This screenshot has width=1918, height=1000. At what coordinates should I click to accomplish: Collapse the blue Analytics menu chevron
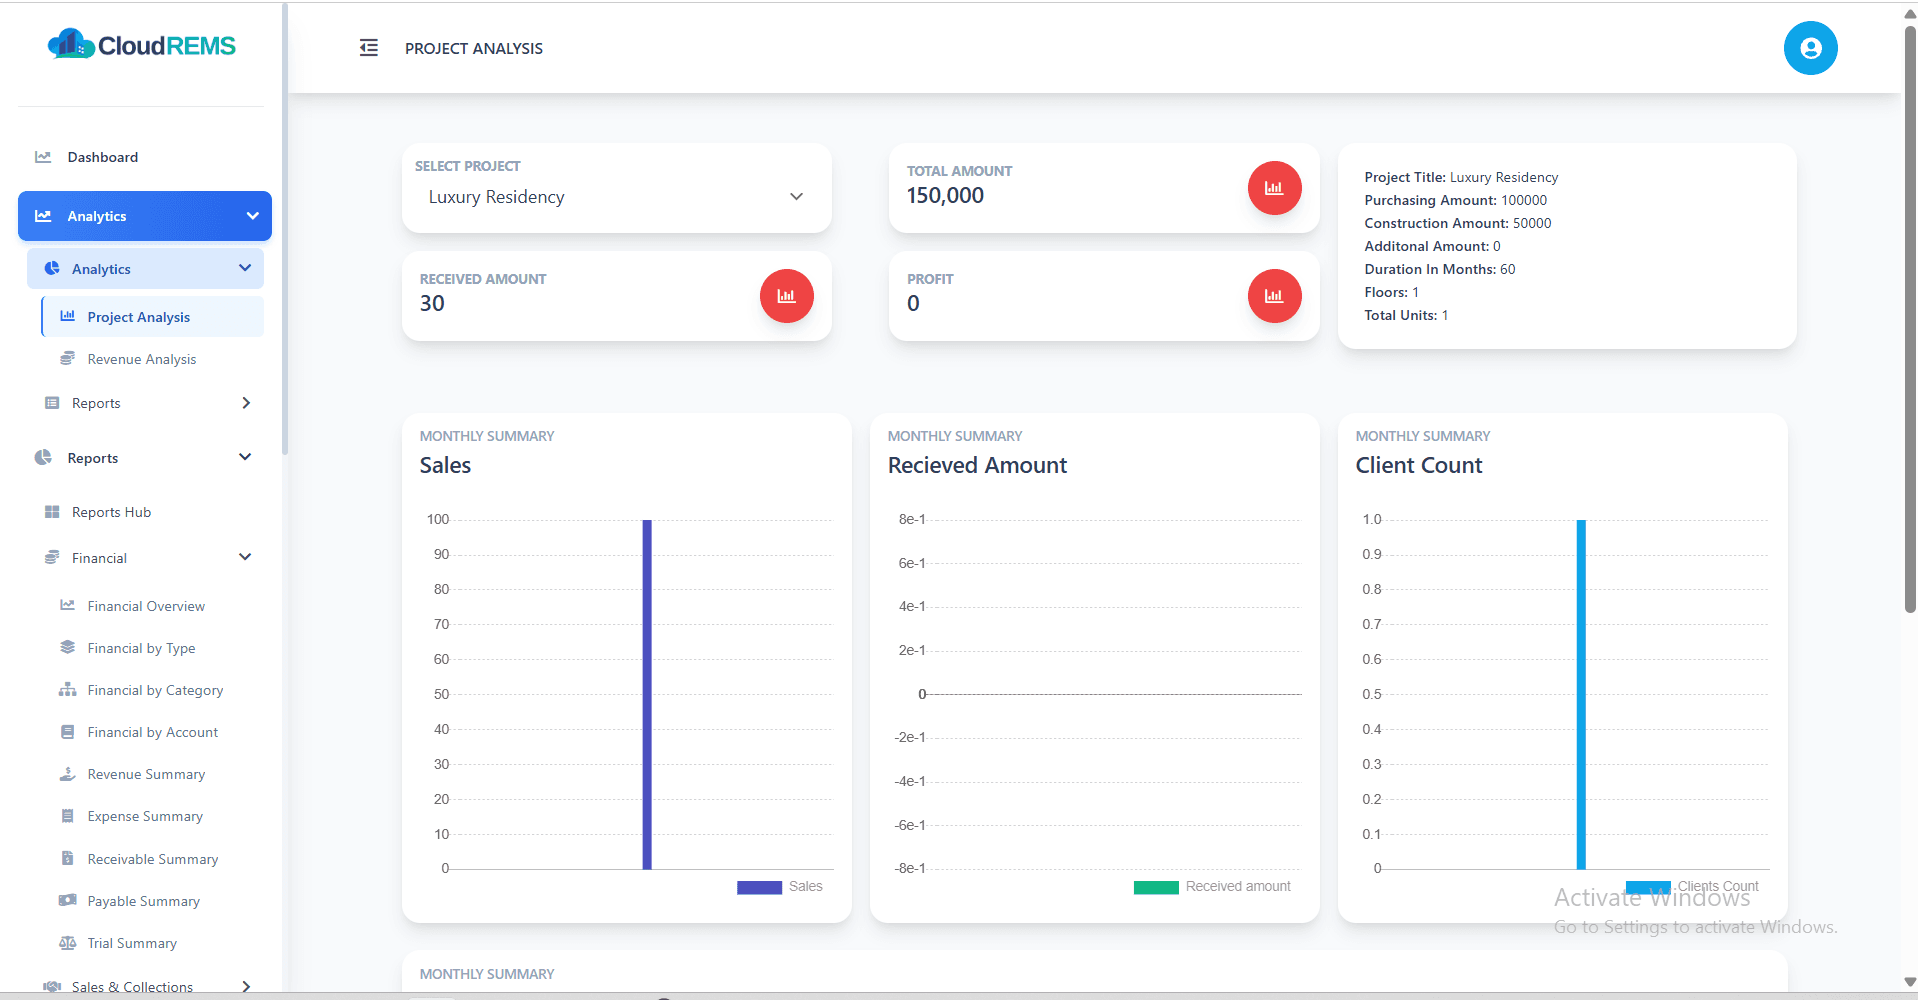253,216
